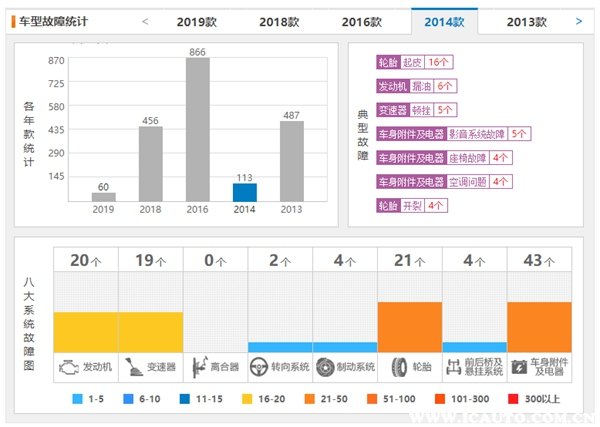Click the tire (轮胎) icon
The height and width of the screenshot is (427, 600).
[x=397, y=367]
